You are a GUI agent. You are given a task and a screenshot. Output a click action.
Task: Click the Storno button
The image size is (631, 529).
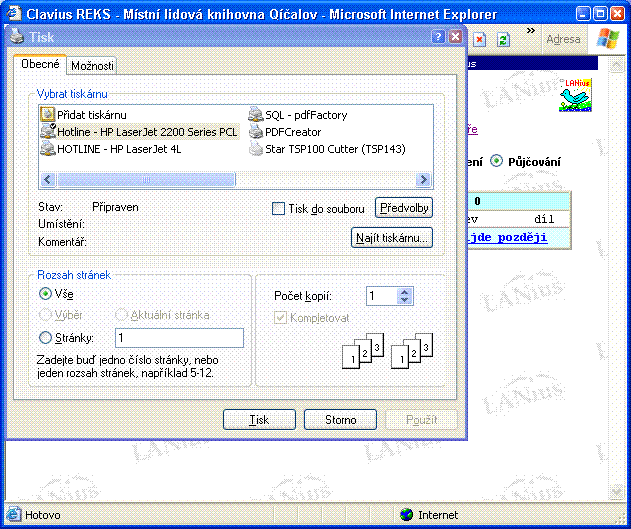(x=340, y=420)
